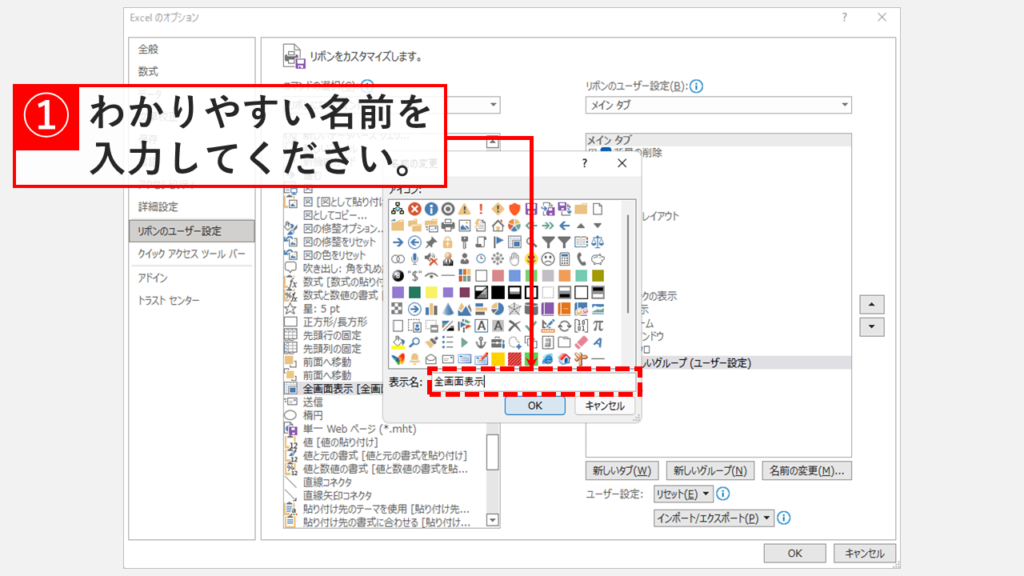Pick the telephone handset icon
Viewport: 1024px width, 576px height.
tap(581, 259)
